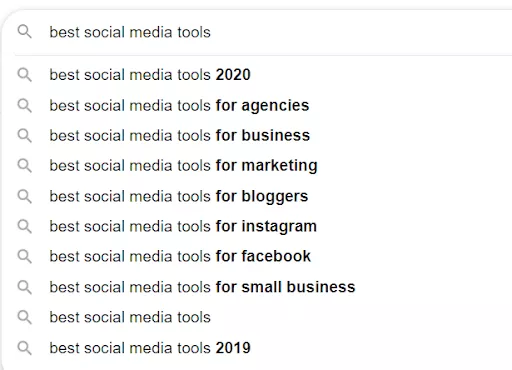The height and width of the screenshot is (370, 512).
Task: Click the magnifier icon beside 'for bloggers'
Action: click(25, 196)
